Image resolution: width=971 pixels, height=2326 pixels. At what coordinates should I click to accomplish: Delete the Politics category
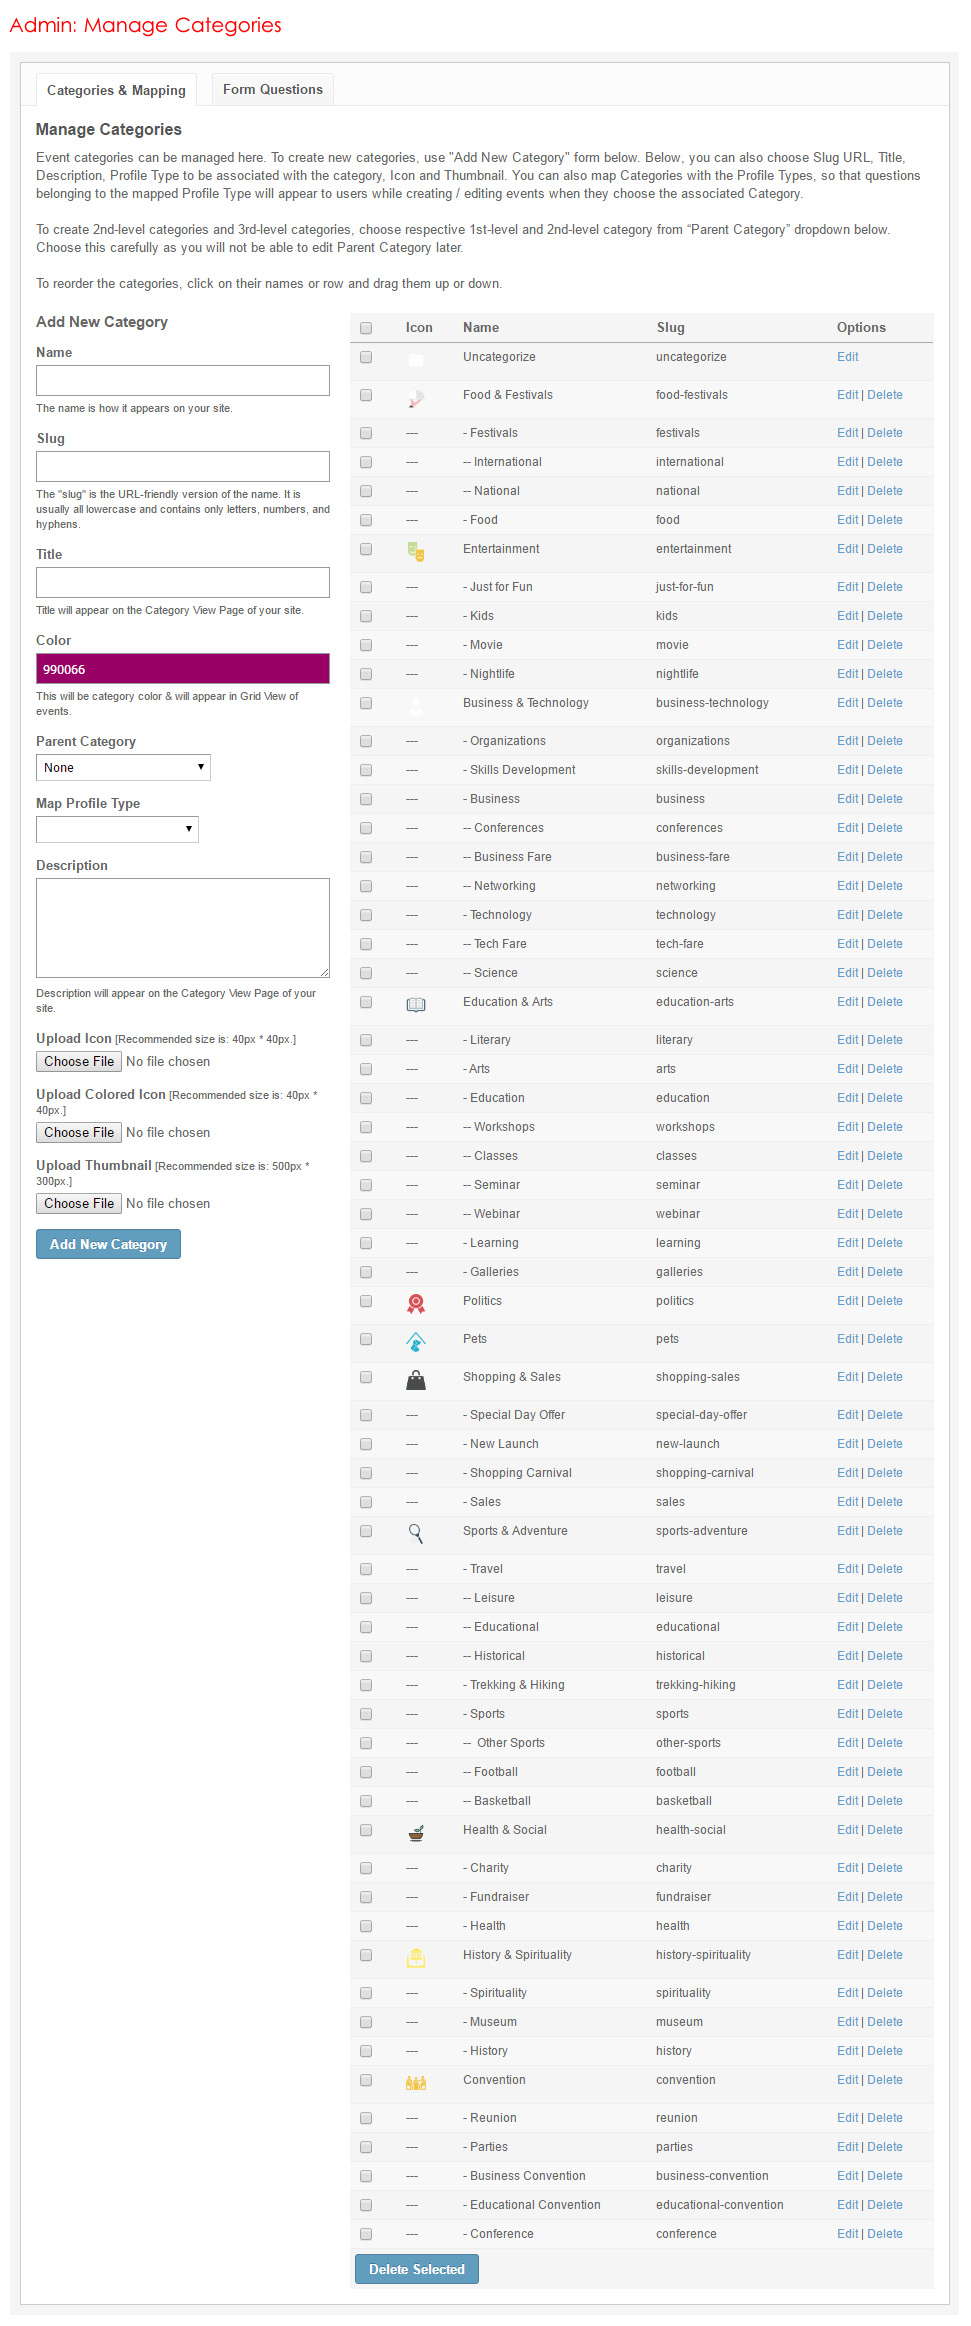tap(884, 1301)
